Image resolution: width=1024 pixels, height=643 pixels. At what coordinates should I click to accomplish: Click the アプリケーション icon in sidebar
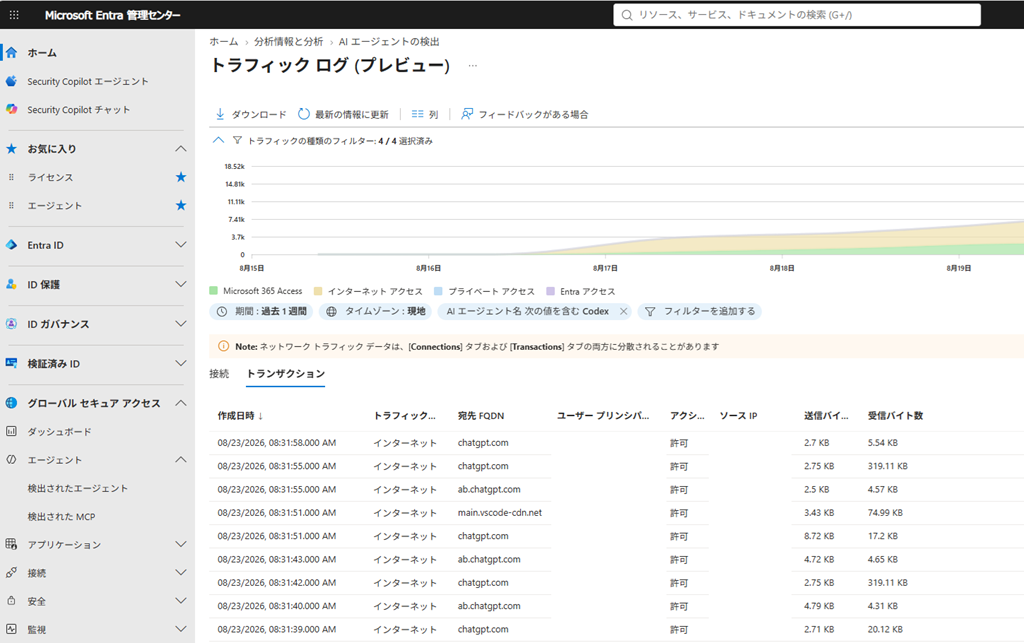pos(11,544)
